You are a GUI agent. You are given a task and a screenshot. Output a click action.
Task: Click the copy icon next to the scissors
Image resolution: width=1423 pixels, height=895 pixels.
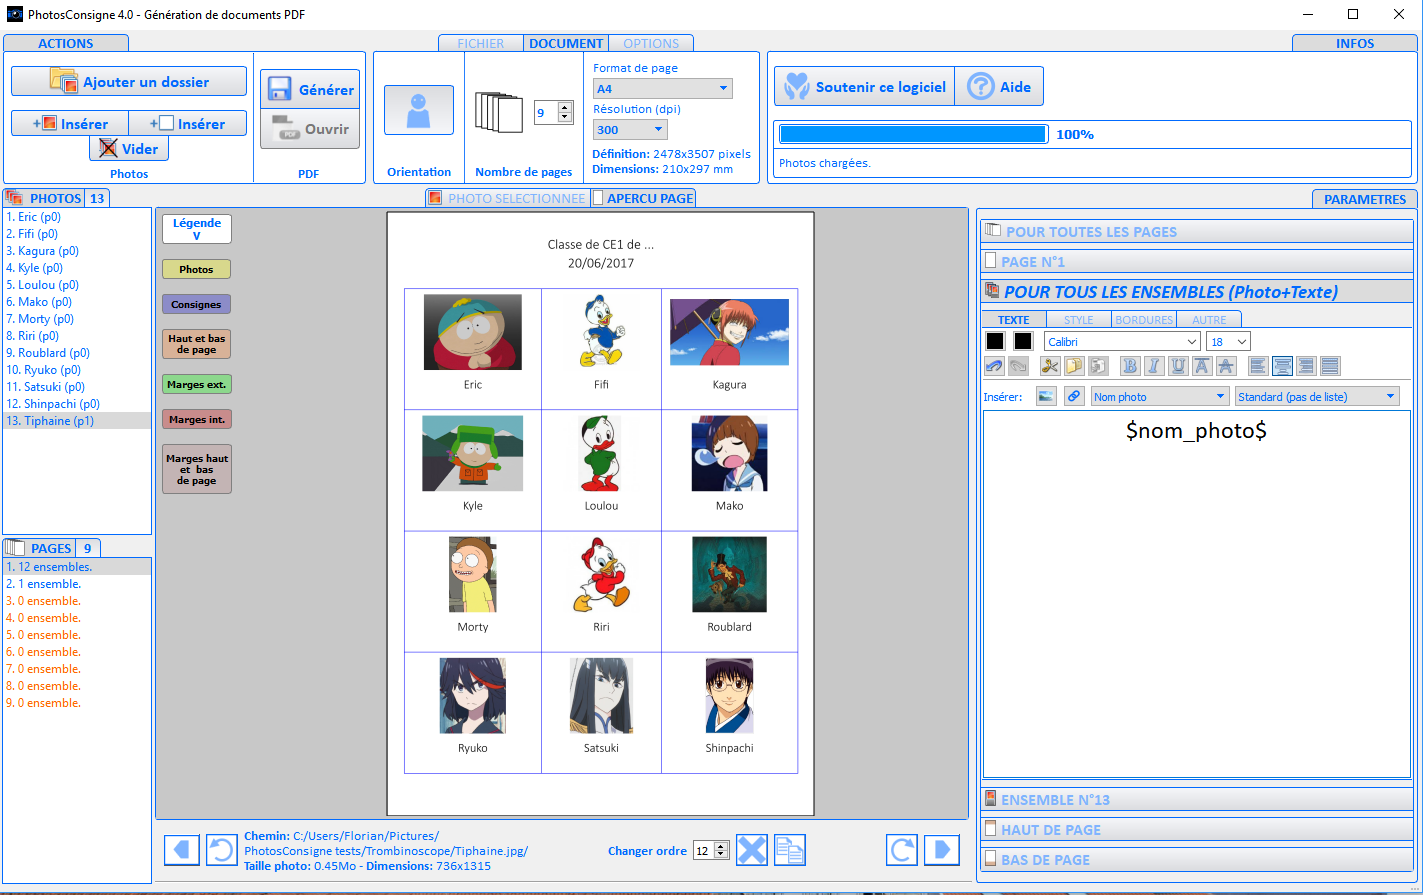pyautogui.click(x=1074, y=366)
